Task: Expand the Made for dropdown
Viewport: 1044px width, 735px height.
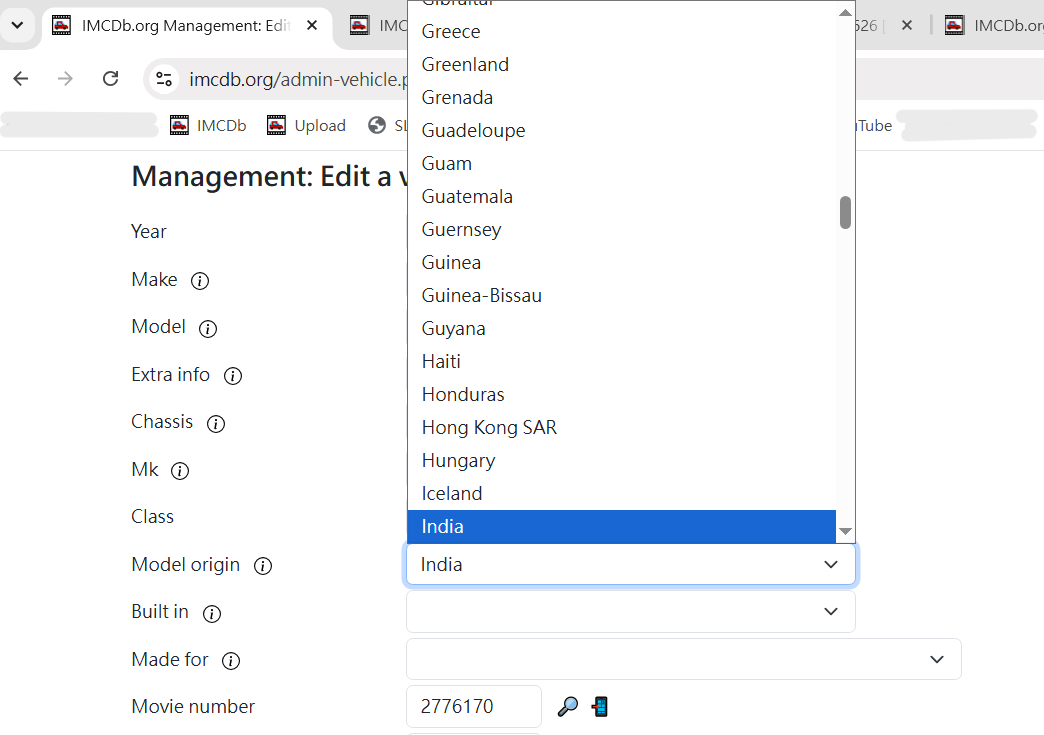Action: [684, 659]
